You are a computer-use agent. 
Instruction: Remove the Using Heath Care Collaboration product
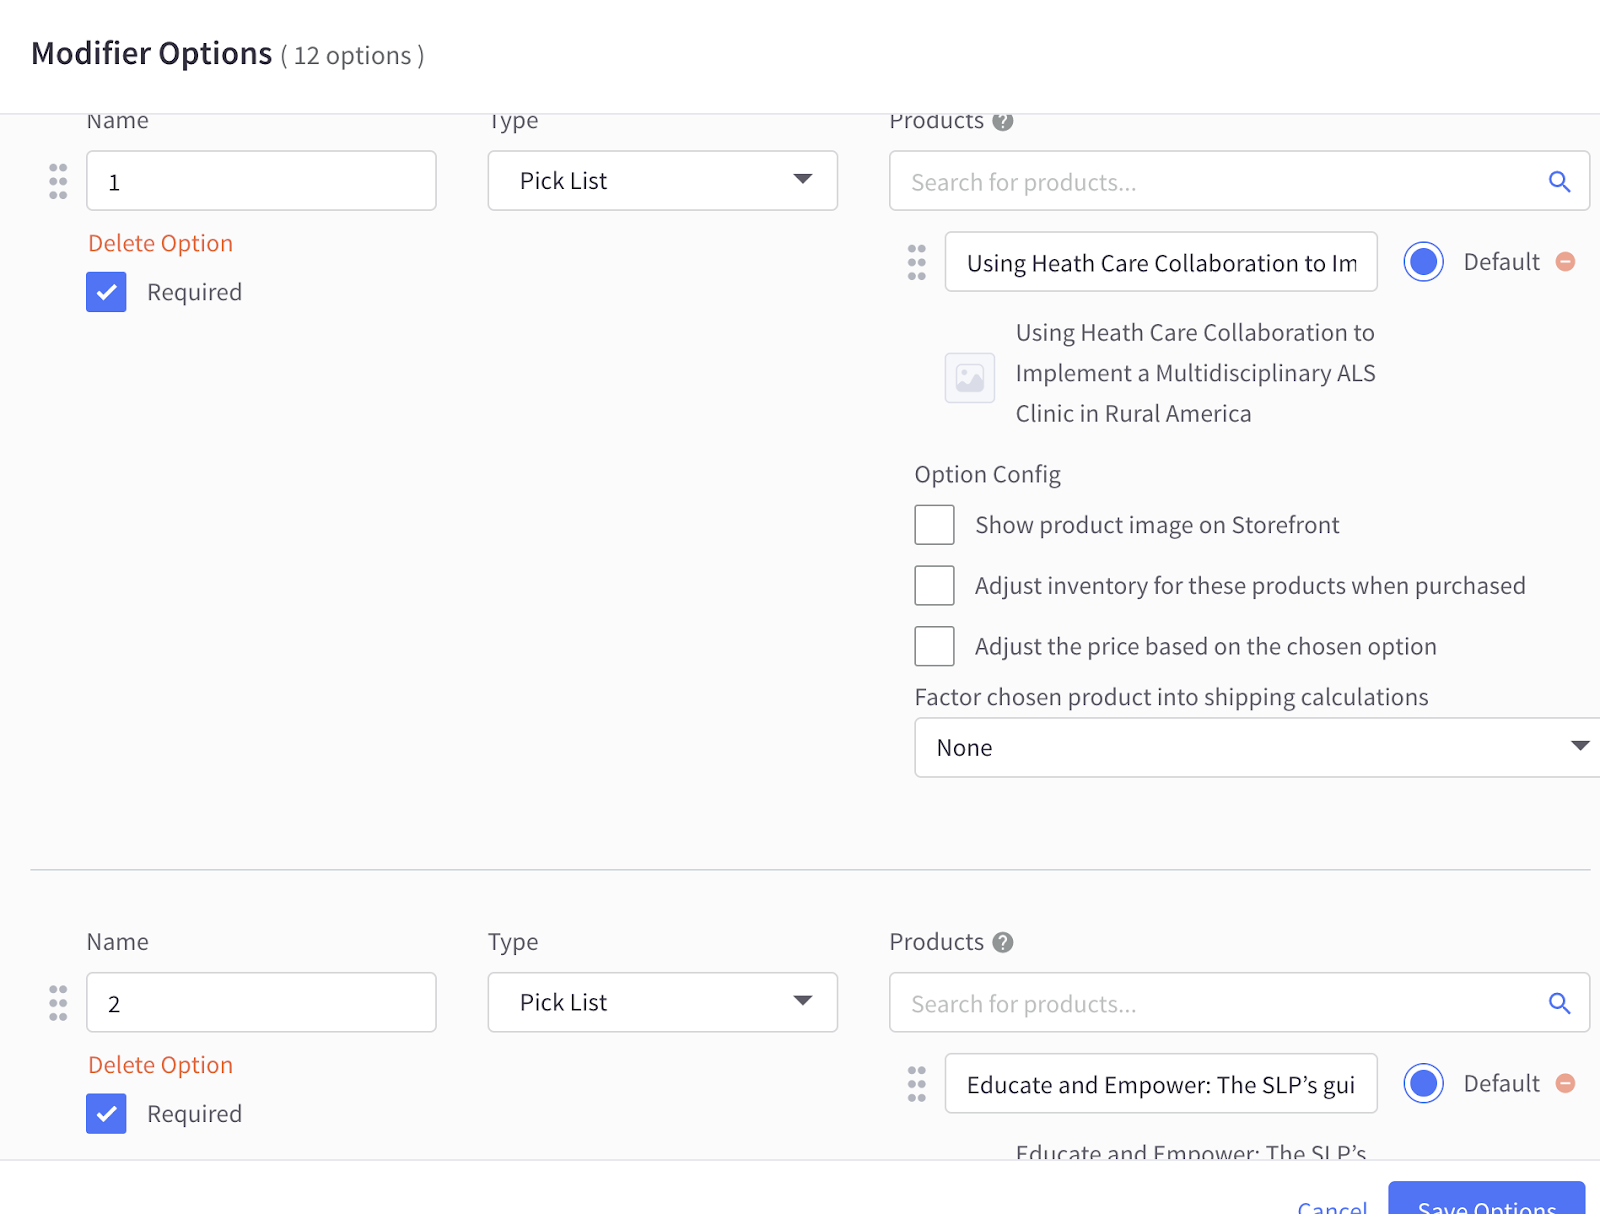1566,262
